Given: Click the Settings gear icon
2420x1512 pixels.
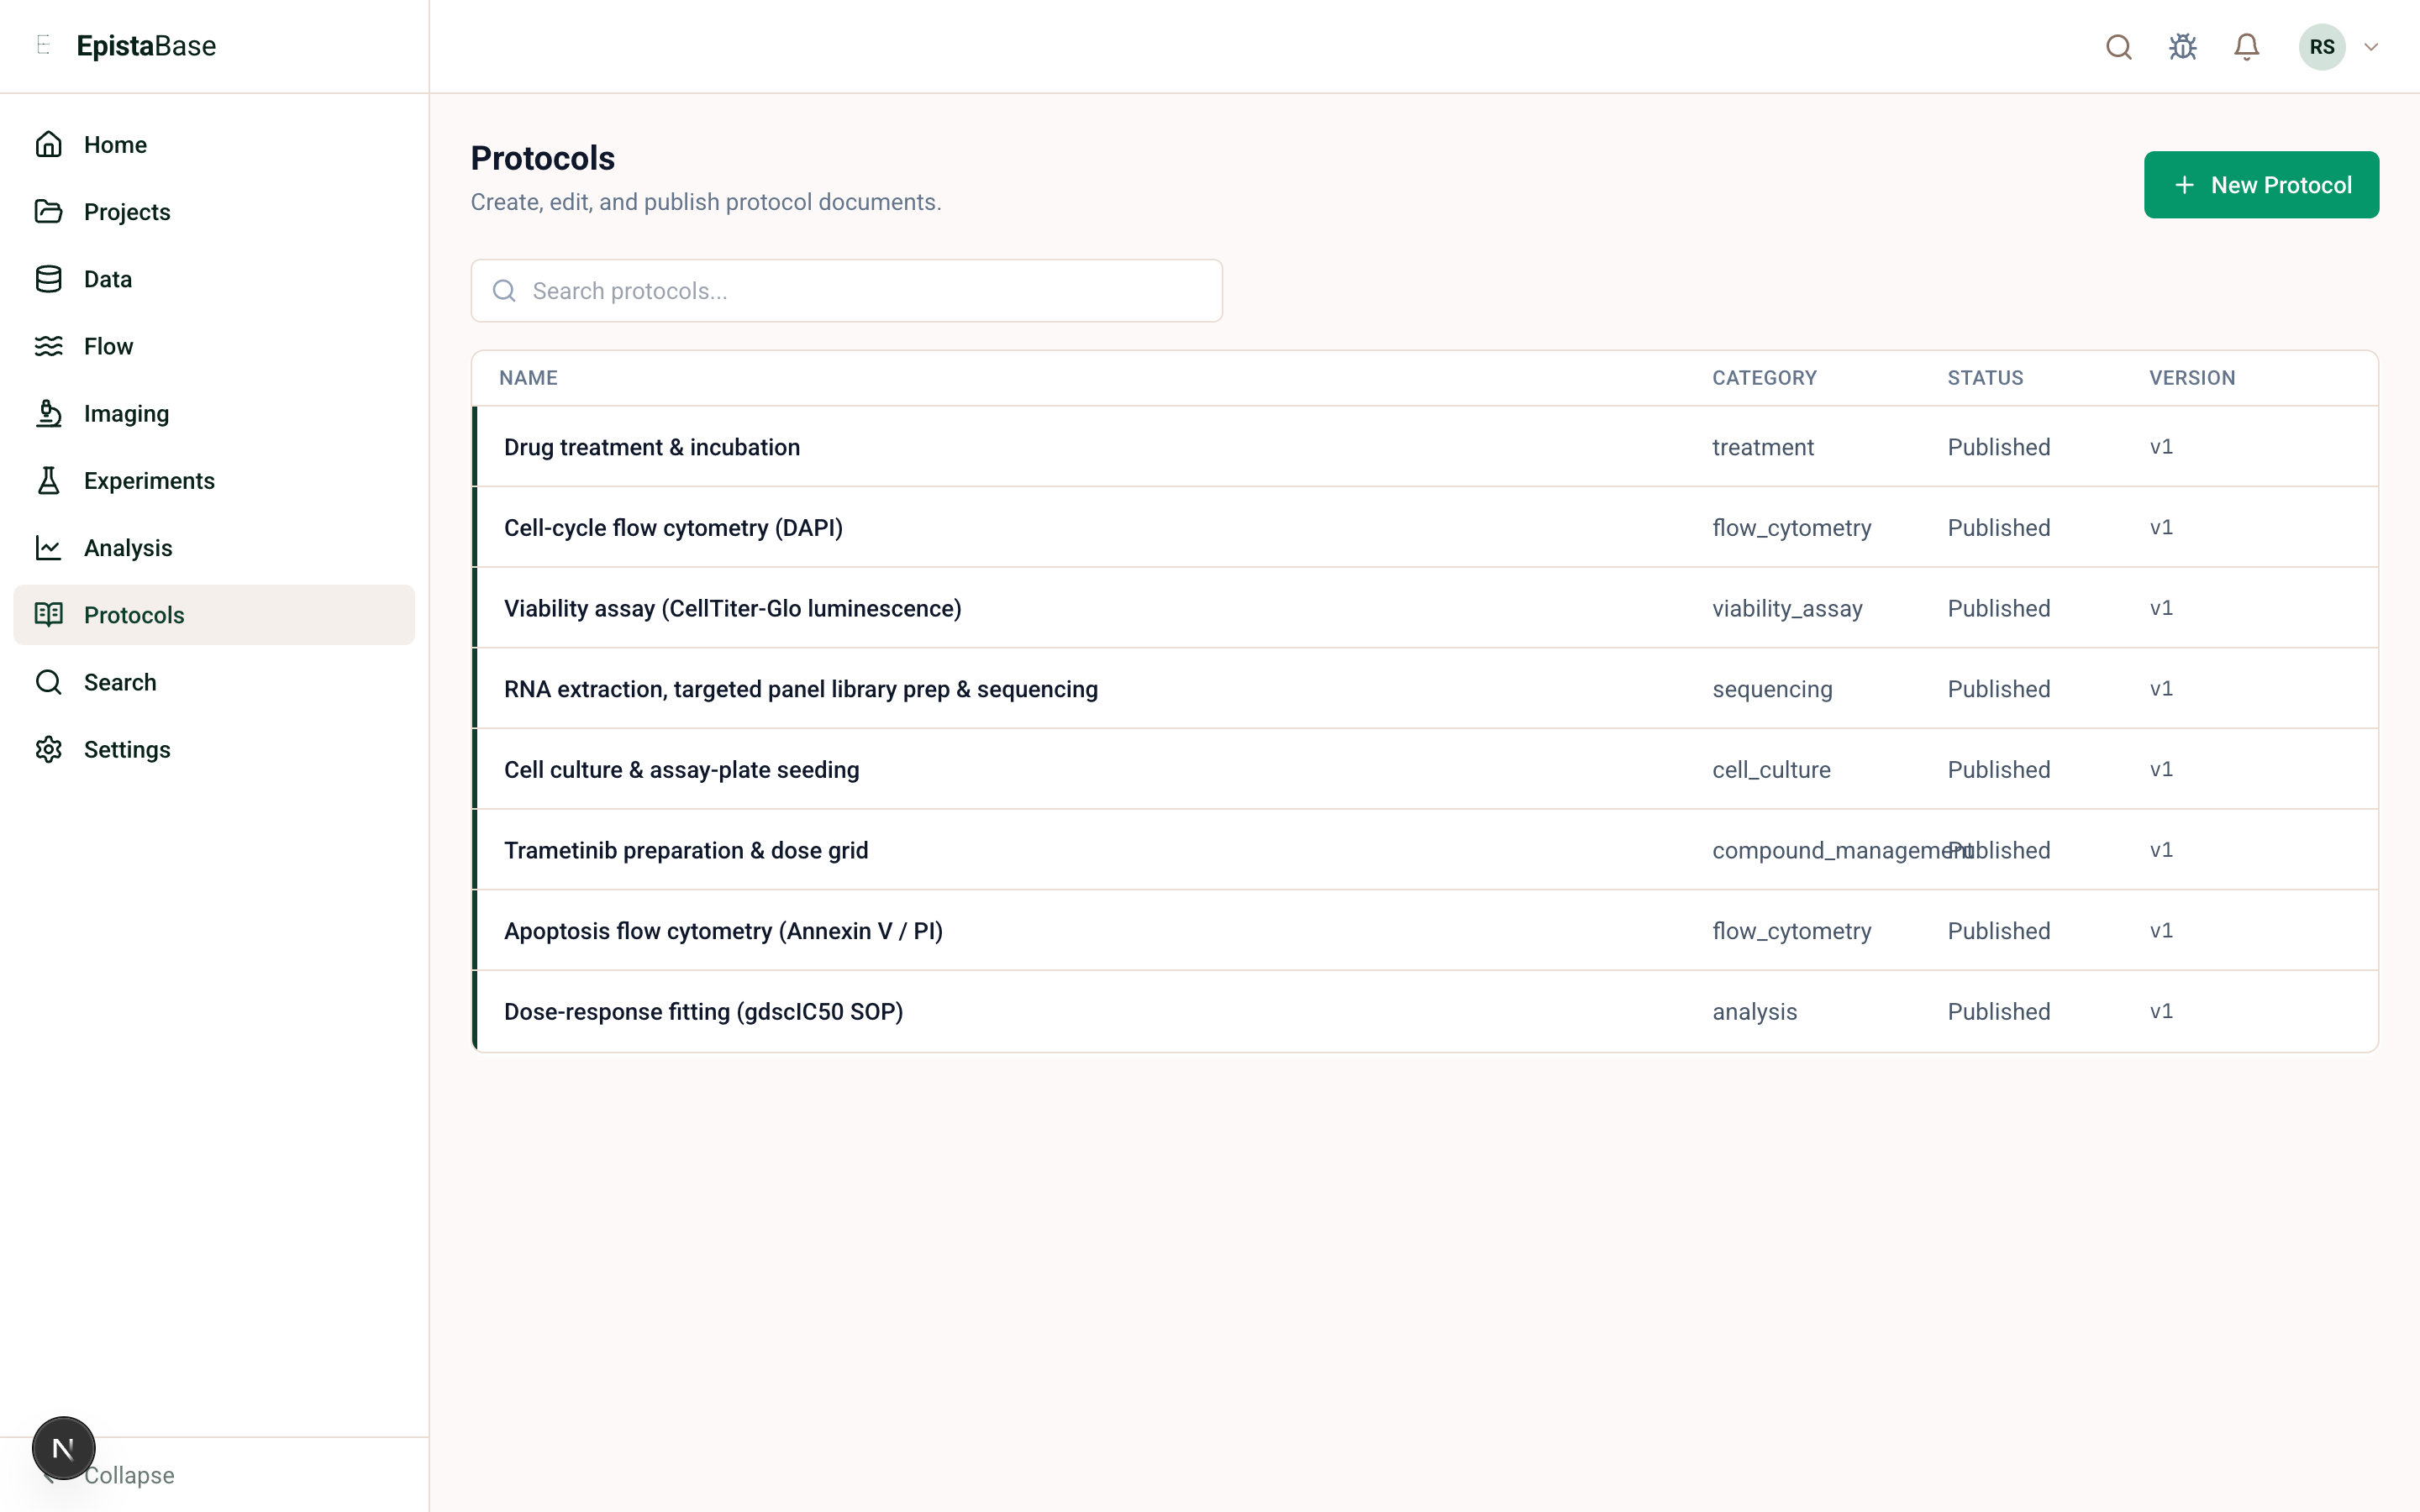Looking at the screenshot, I should coord(48,749).
